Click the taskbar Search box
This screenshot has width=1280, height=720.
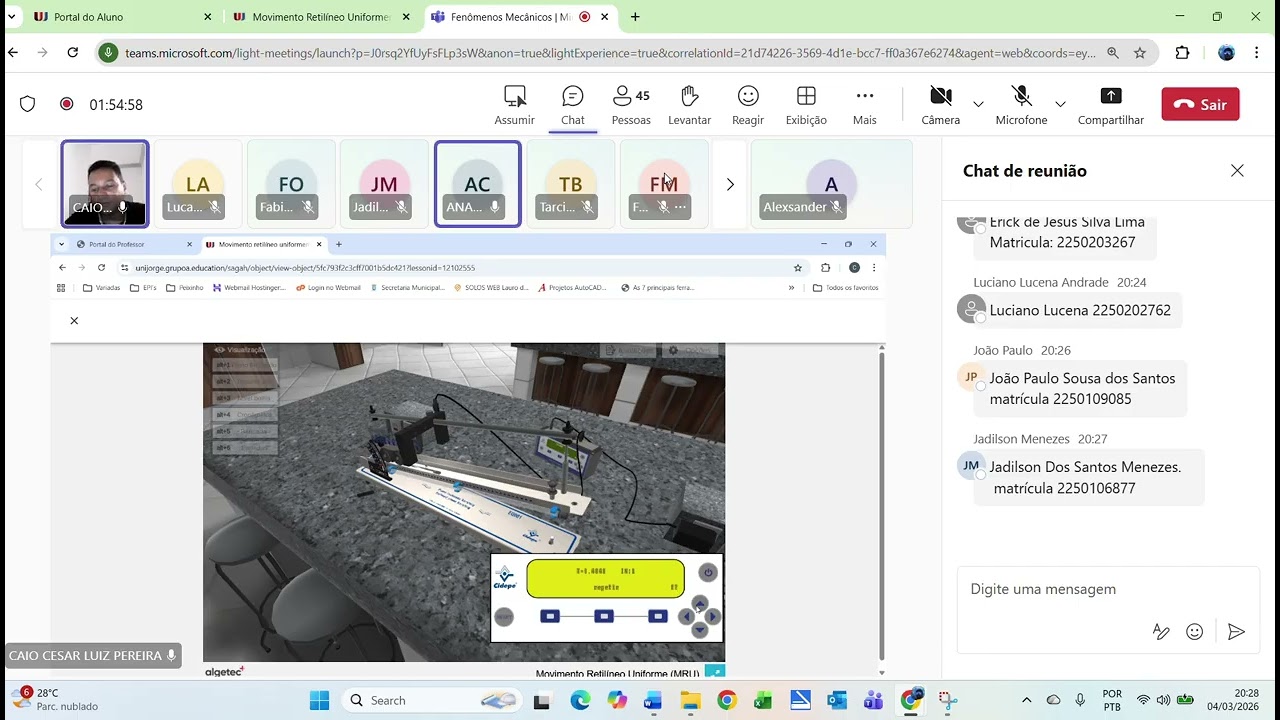[x=432, y=700]
